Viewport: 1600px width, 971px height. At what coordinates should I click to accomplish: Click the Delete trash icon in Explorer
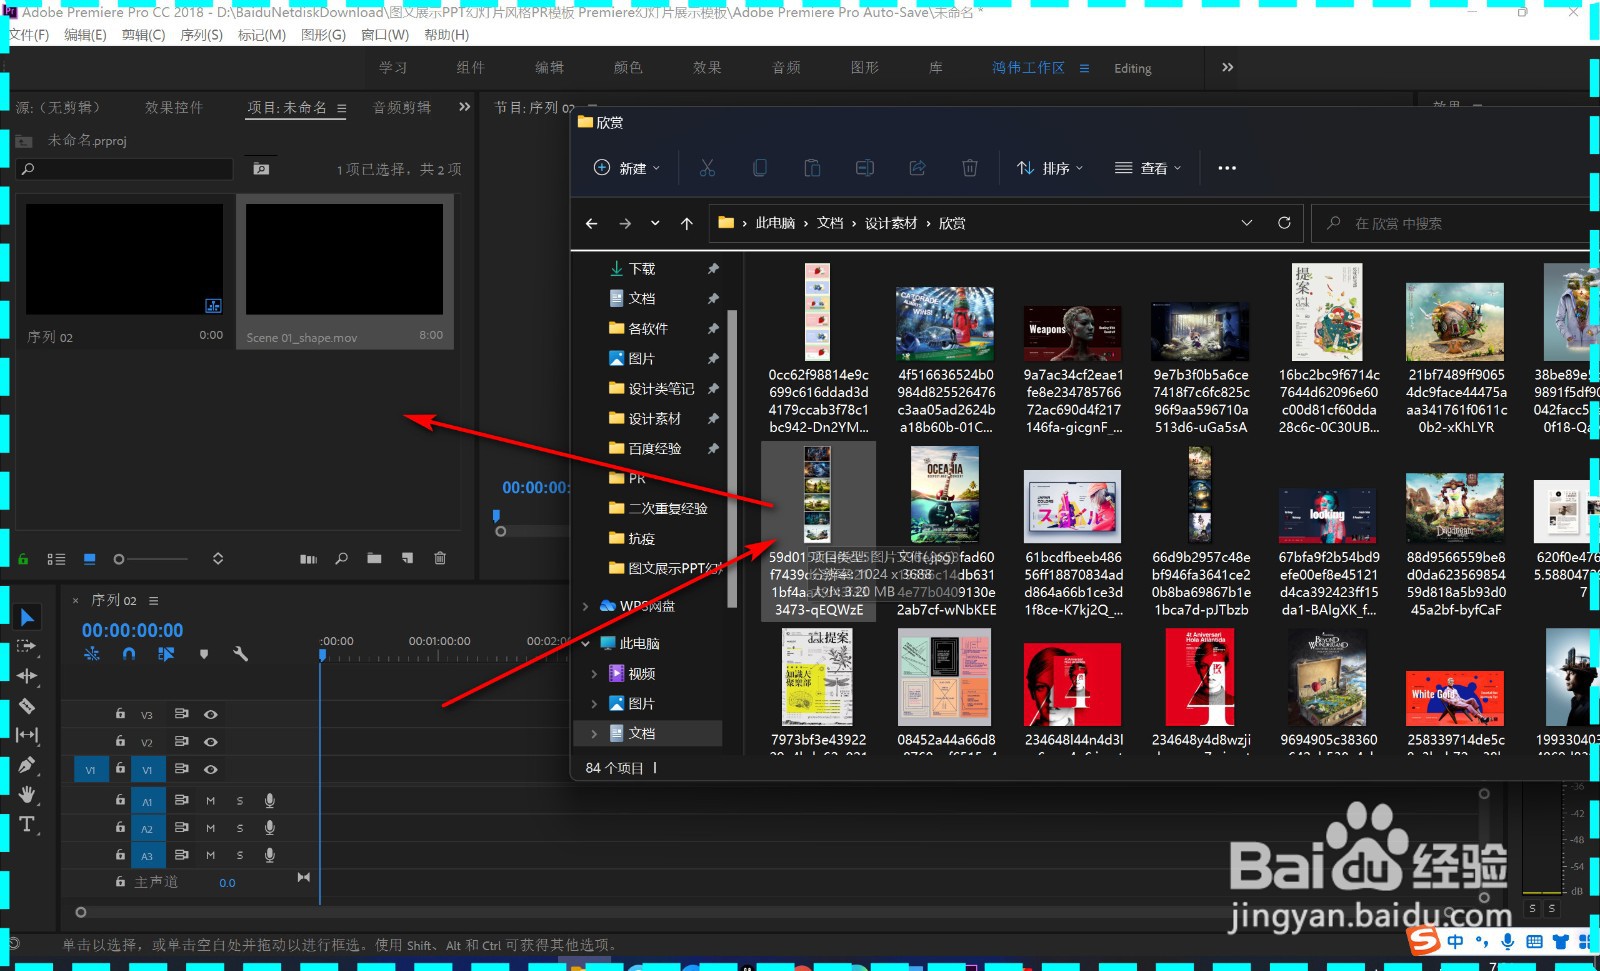click(x=970, y=168)
